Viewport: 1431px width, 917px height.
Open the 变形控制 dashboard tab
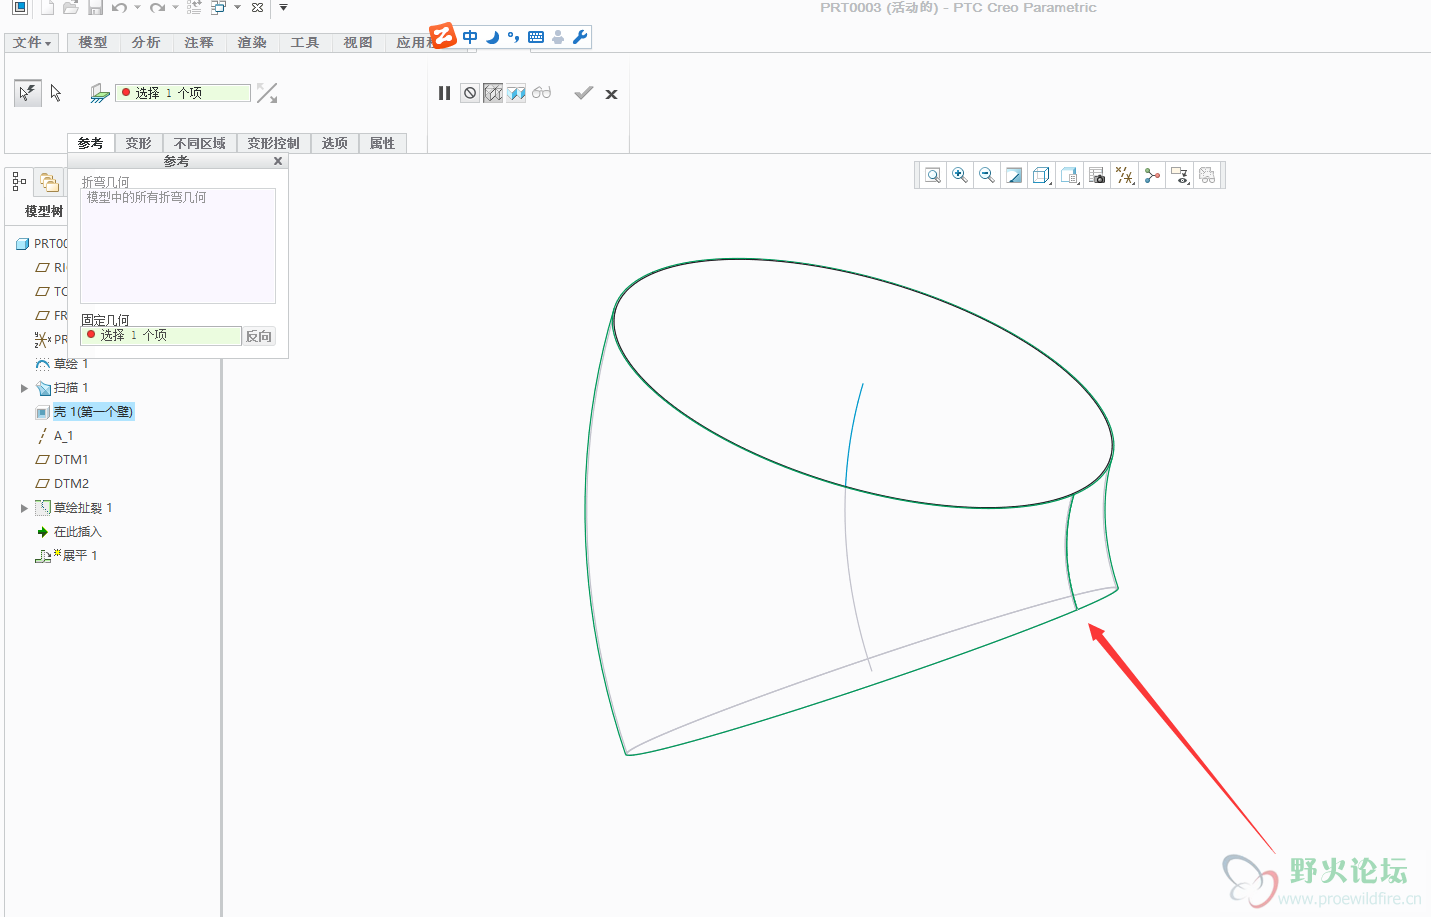(273, 143)
